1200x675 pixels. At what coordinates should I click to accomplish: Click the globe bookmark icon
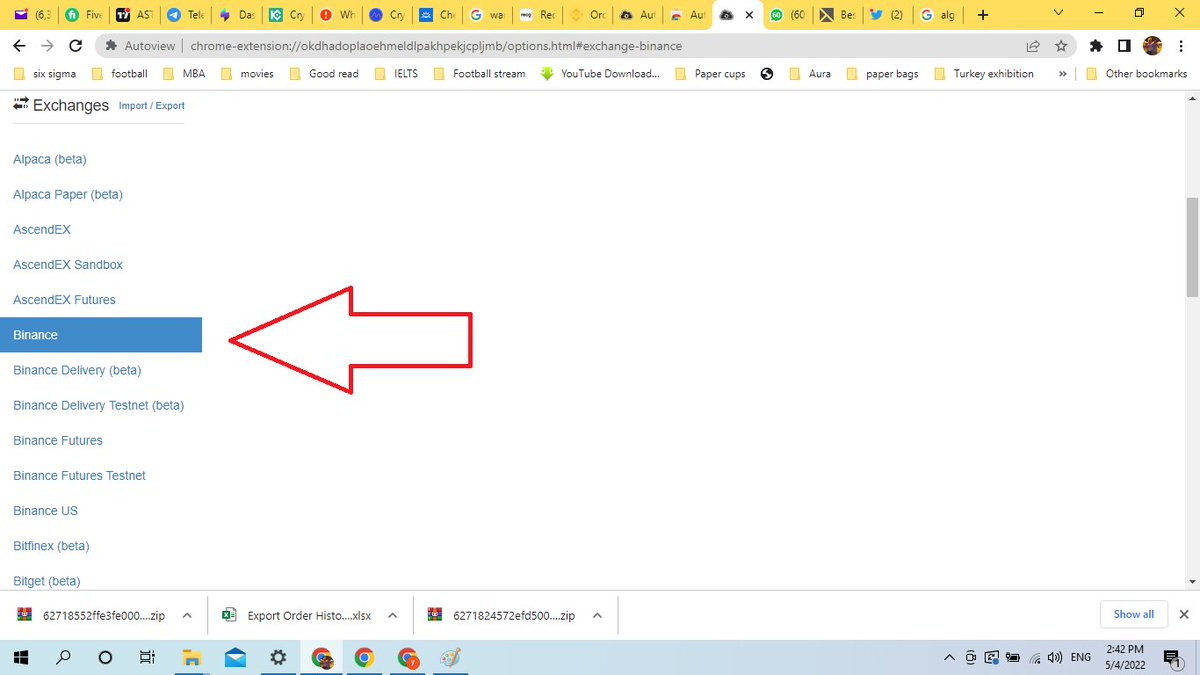point(767,74)
